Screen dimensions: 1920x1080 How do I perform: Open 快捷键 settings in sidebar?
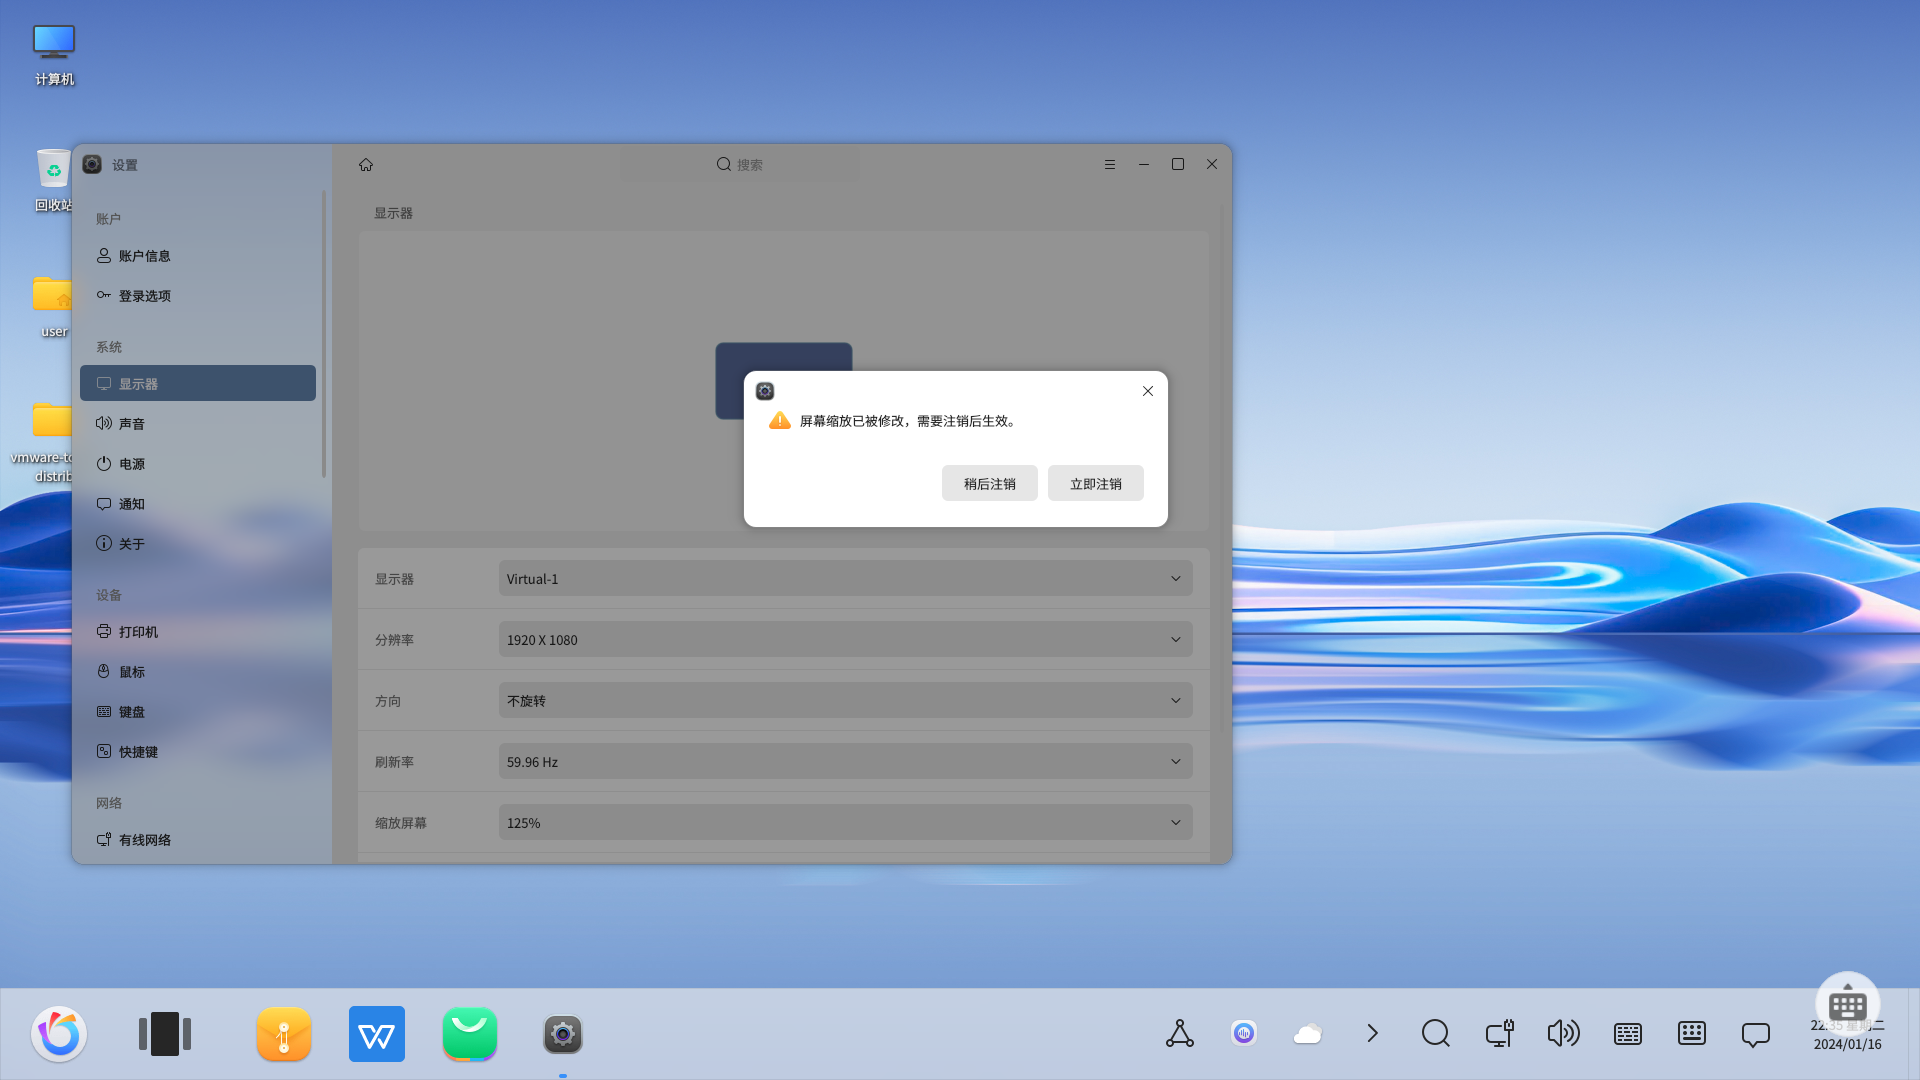tap(197, 752)
